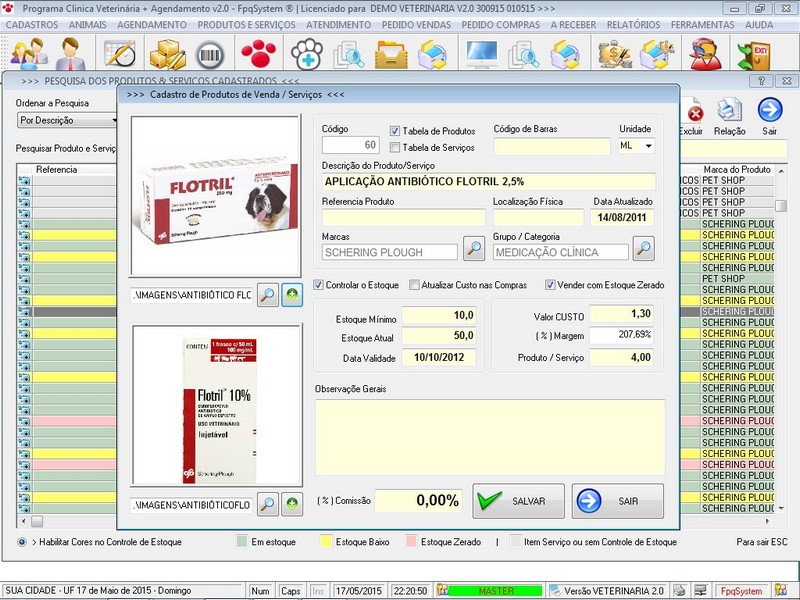Open the RELATÓRIOS menu

(x=633, y=24)
